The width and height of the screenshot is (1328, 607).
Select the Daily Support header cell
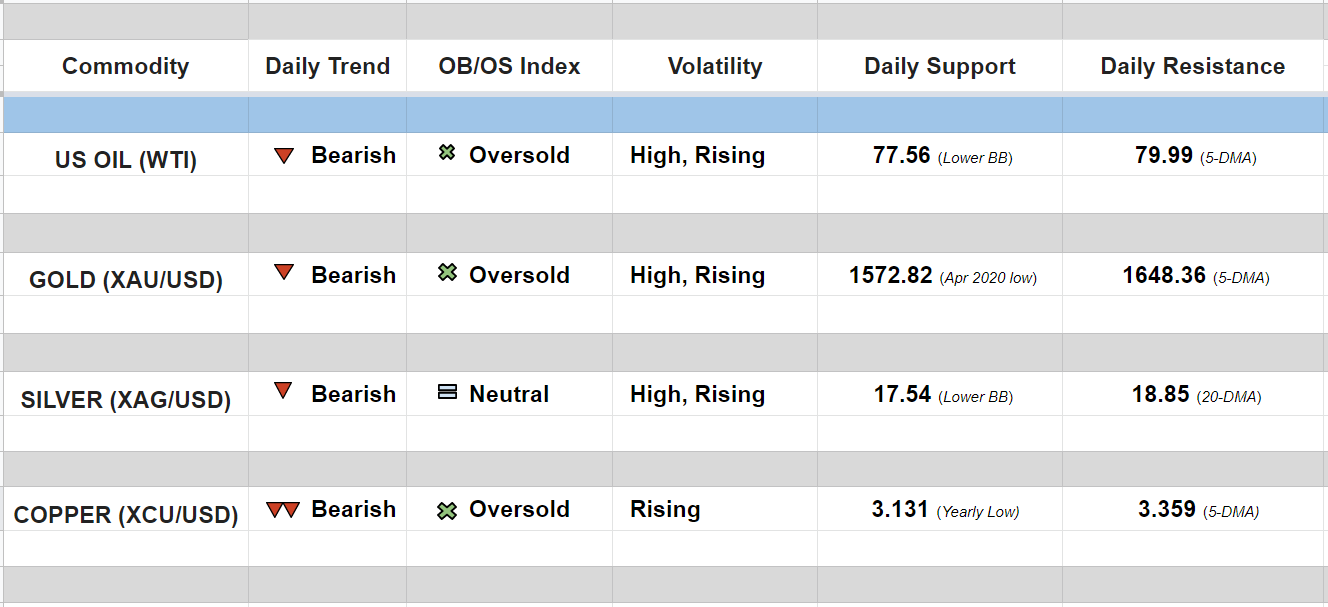pos(939,67)
